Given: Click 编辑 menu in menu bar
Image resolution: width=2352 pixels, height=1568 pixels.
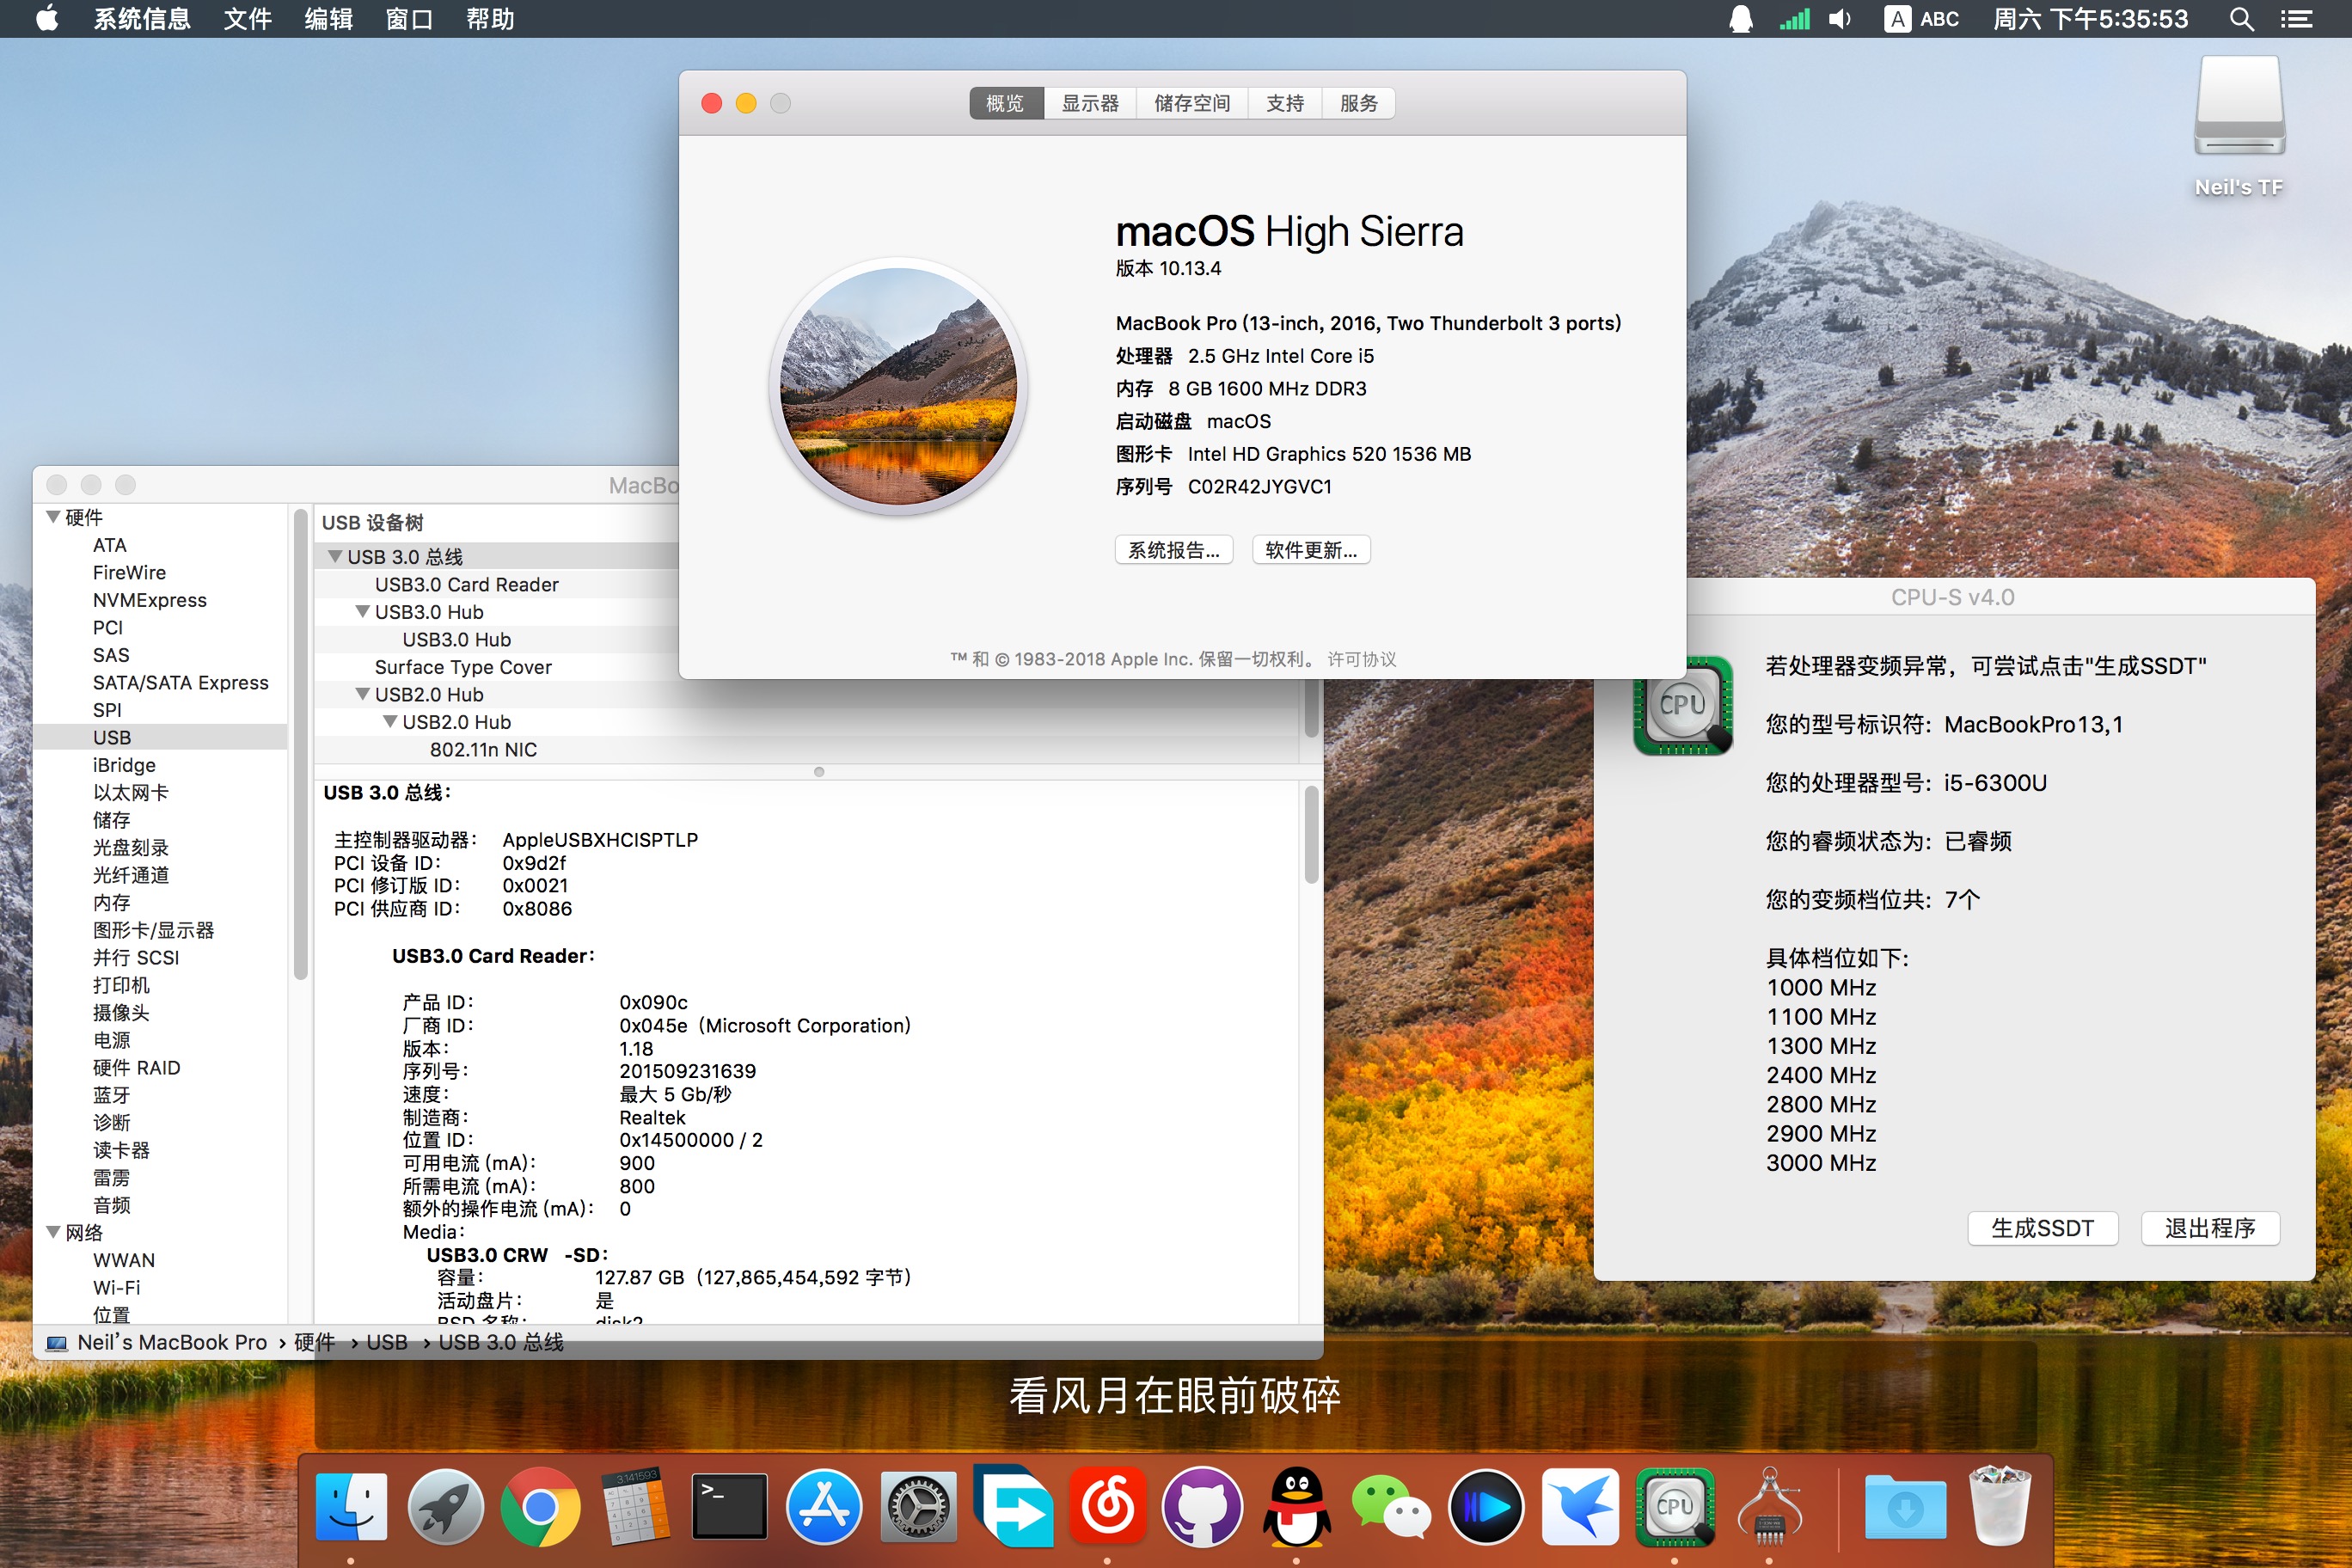Looking at the screenshot, I should tap(322, 19).
